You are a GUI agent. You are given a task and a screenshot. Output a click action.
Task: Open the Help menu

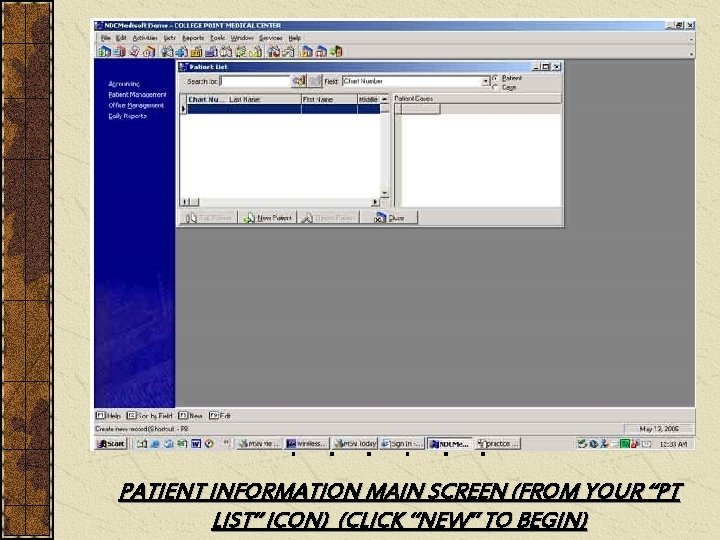[x=294, y=38]
